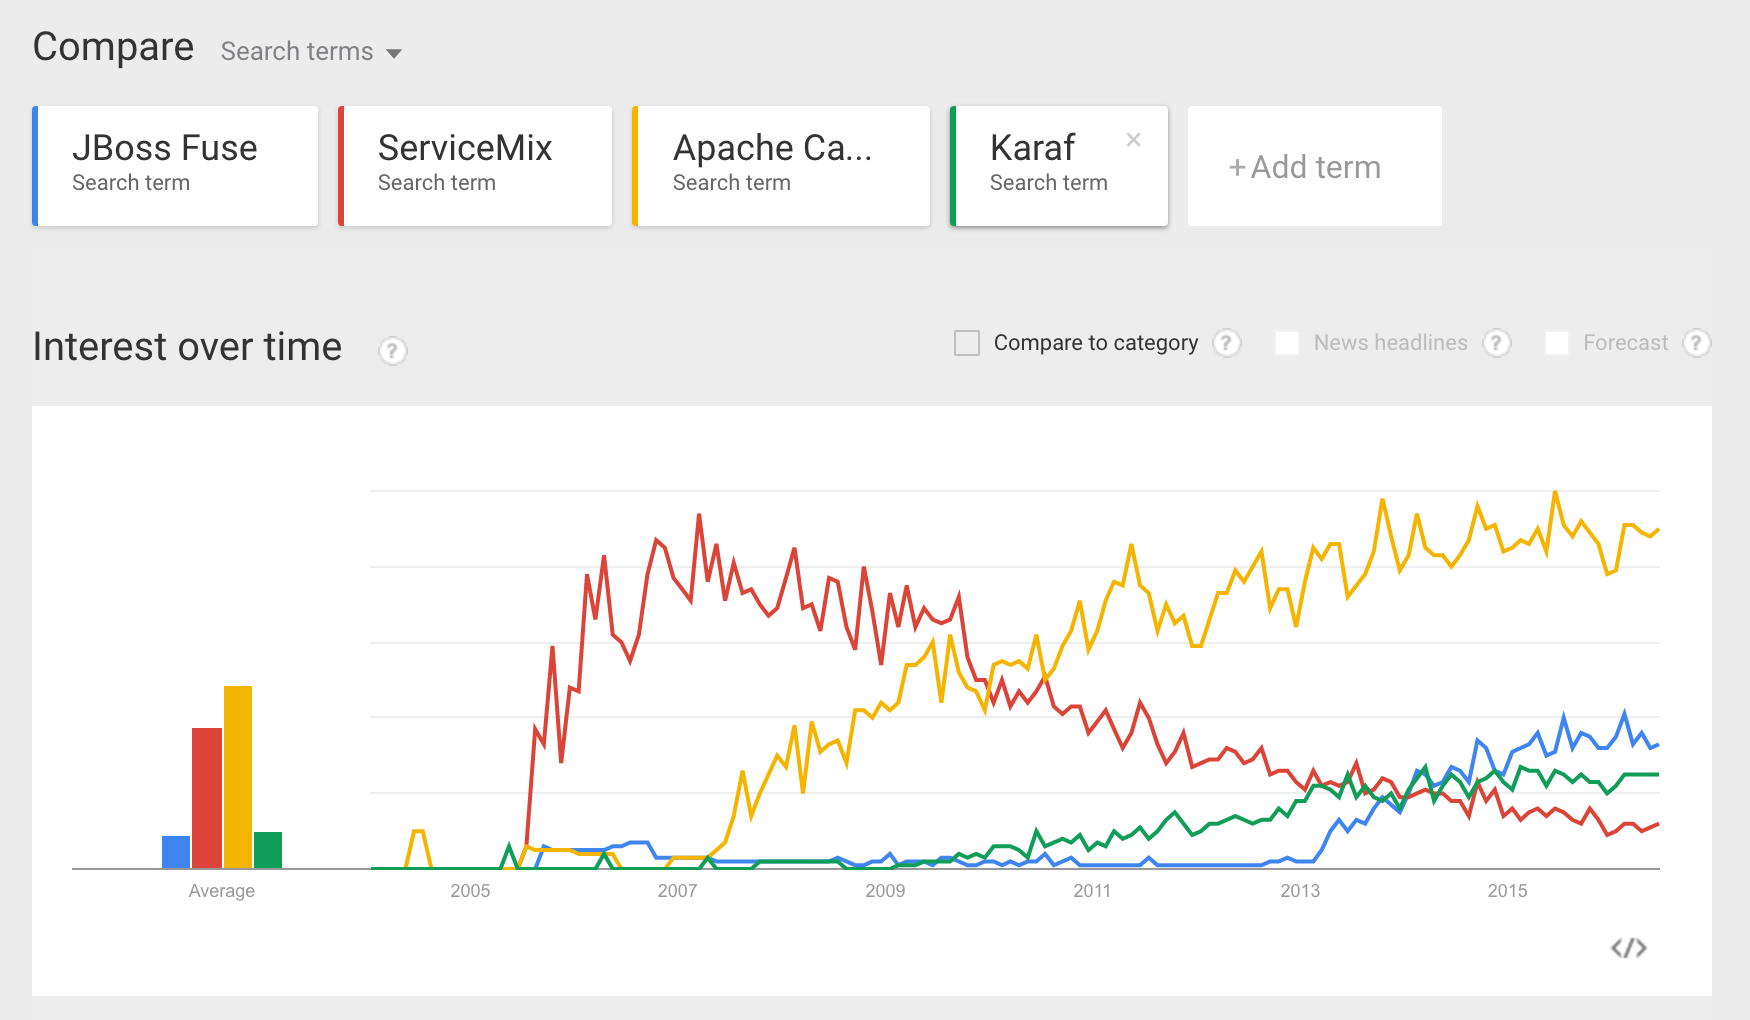Select the JBoss Fuse term card
This screenshot has width=1750, height=1020.
(x=176, y=166)
